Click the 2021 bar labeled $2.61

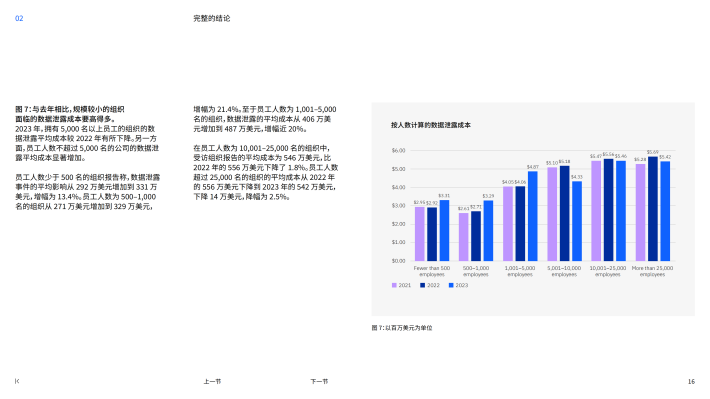(x=464, y=237)
